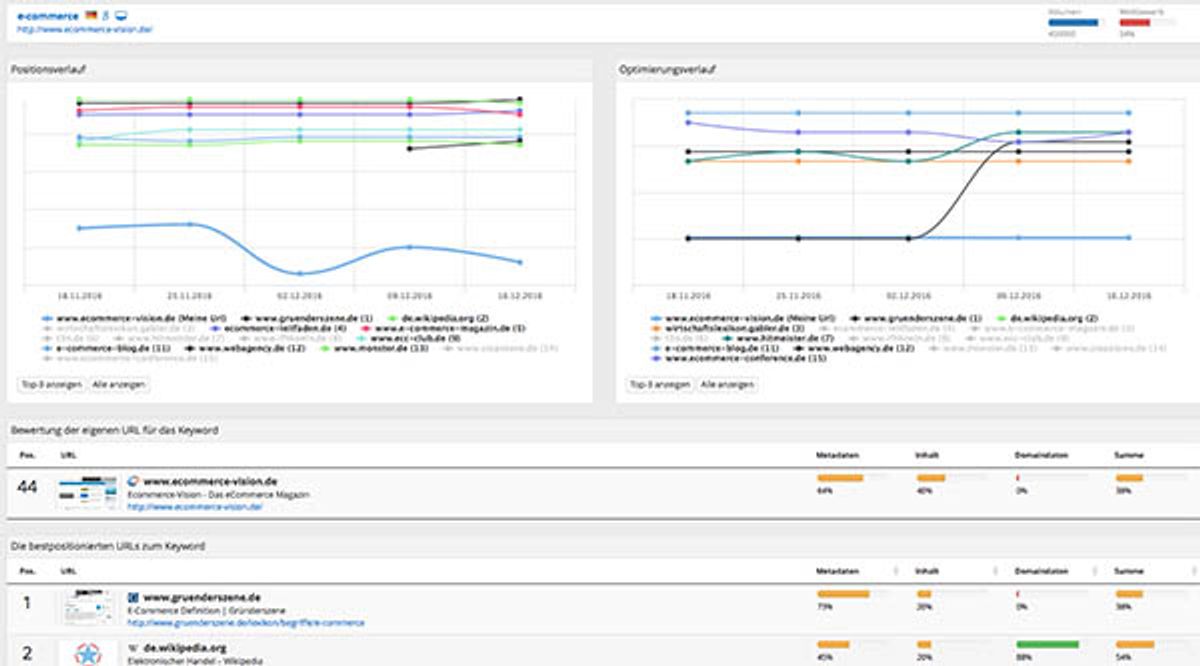1200x666 pixels.
Task: Open the e-commerce keyword title link
Action: click(x=48, y=16)
